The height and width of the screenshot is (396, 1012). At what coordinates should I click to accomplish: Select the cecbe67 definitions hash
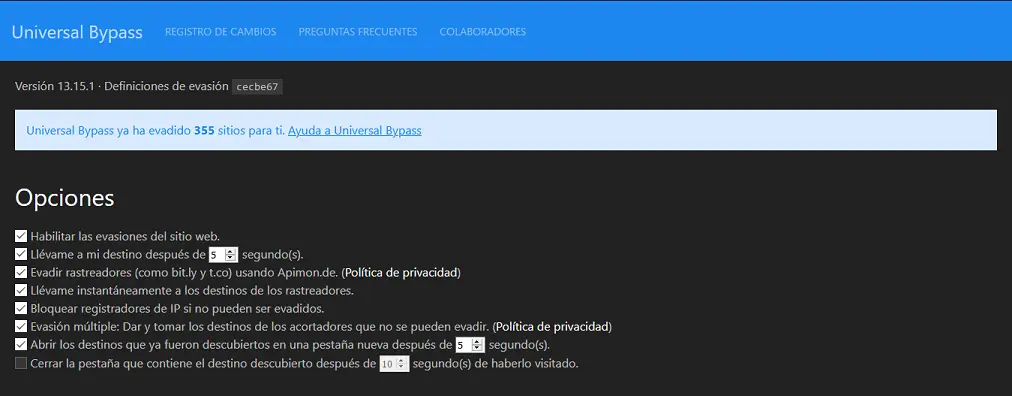tap(257, 86)
